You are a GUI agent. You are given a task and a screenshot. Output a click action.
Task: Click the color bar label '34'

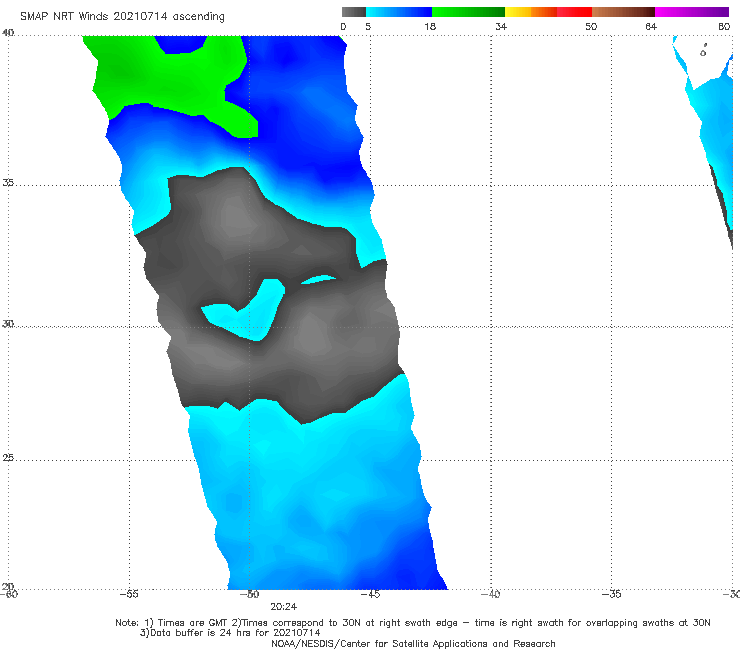[x=501, y=26]
